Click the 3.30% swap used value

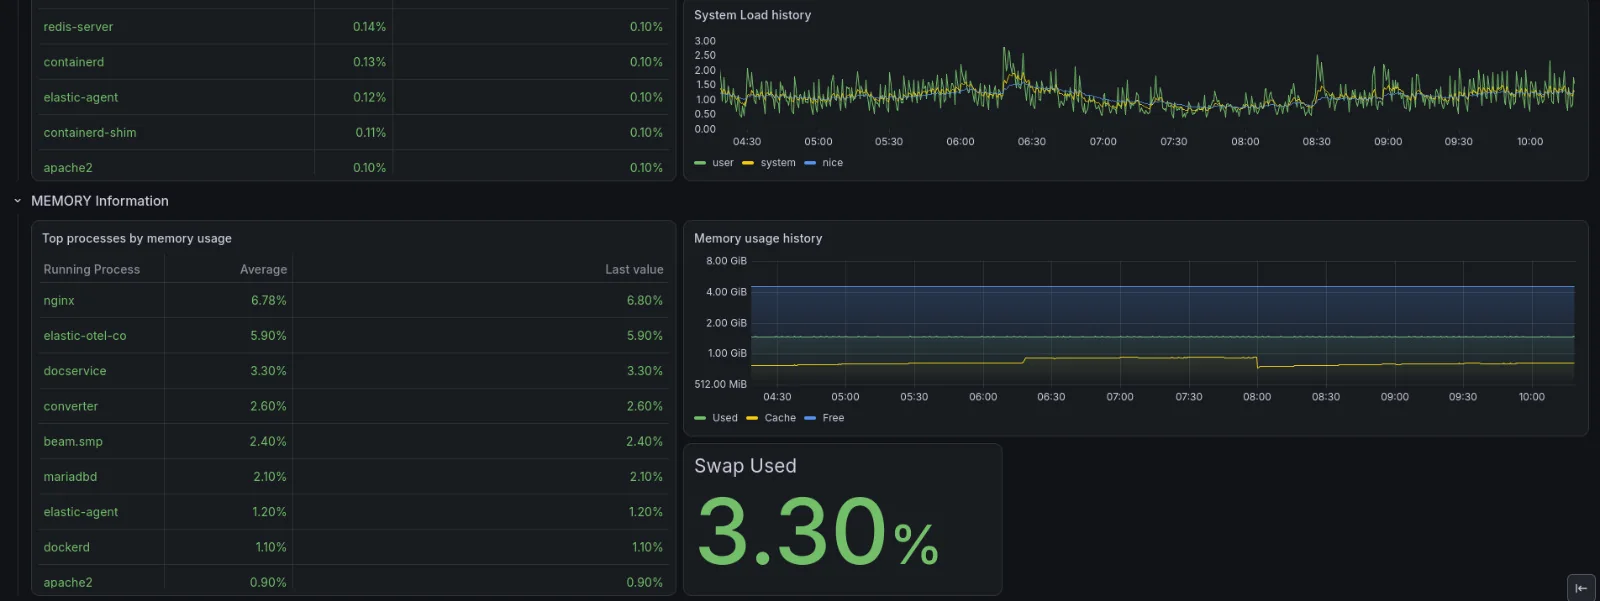tap(817, 532)
